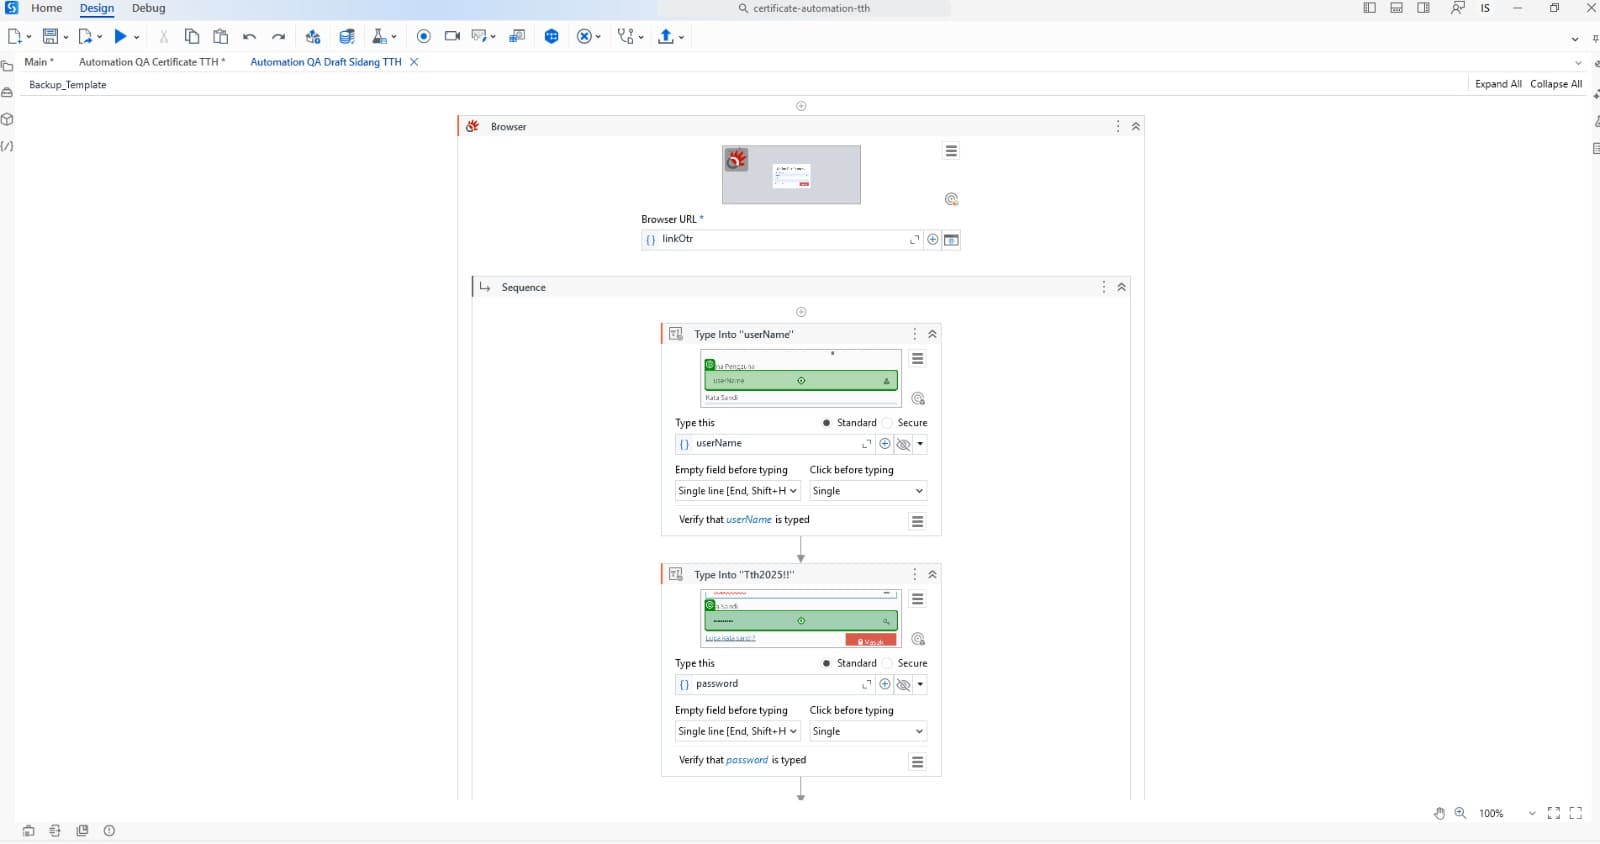Open Manage Packages toolbar icon
1600x844 pixels.
pos(313,36)
